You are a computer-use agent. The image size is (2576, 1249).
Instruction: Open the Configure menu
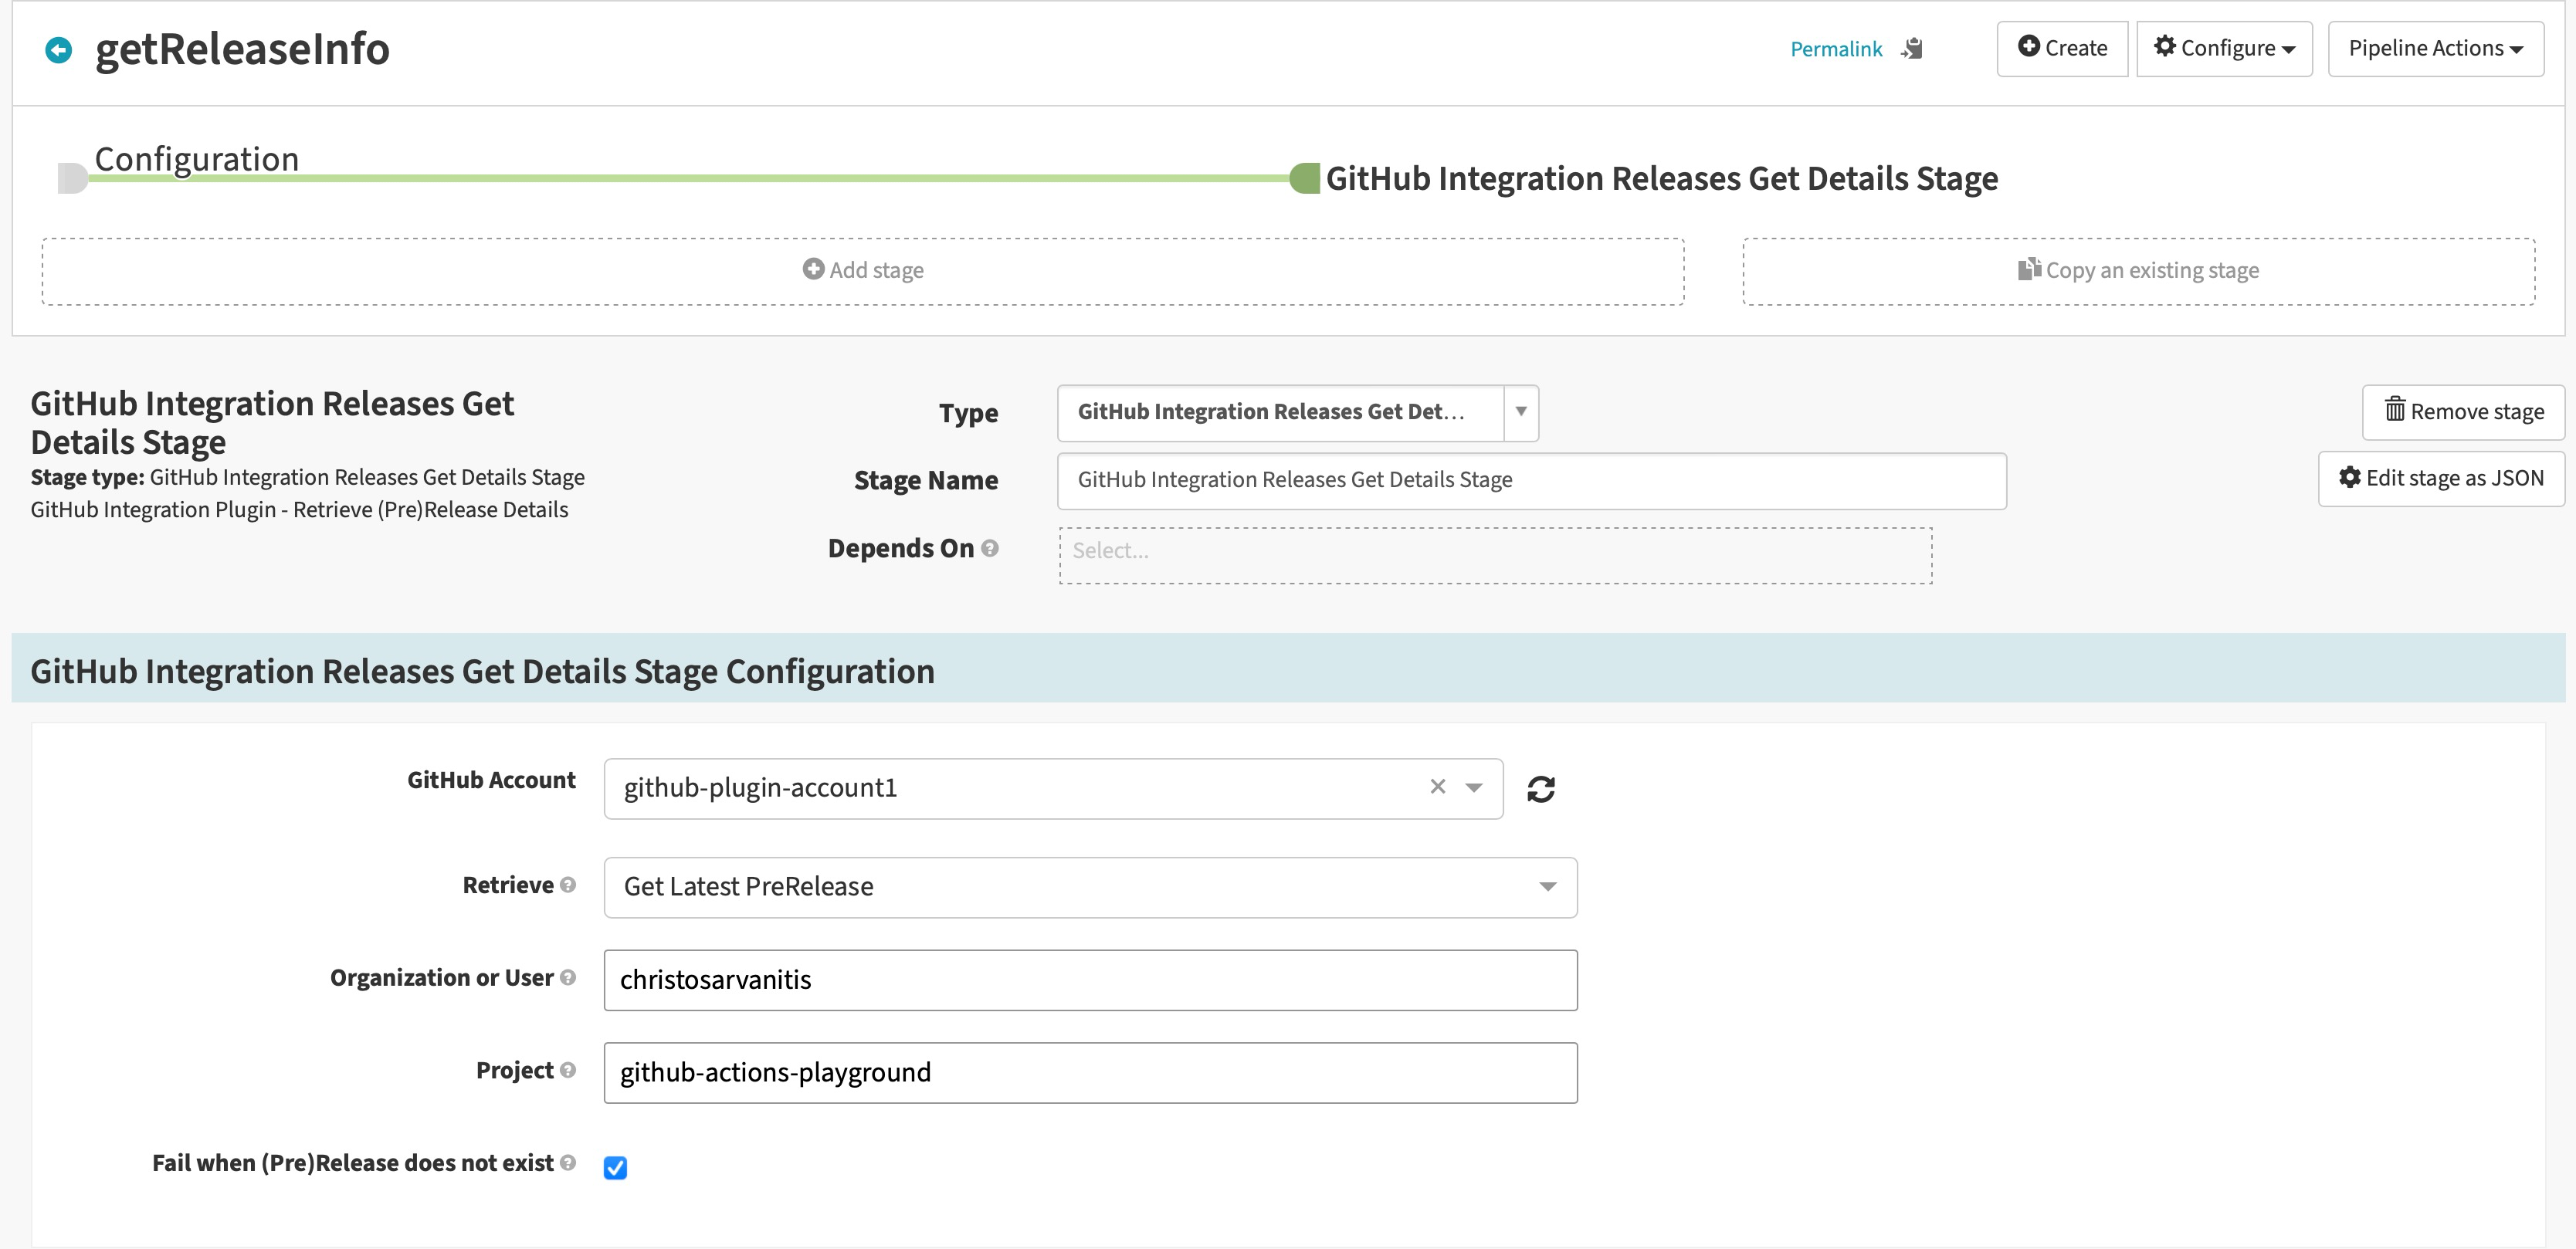2224,48
